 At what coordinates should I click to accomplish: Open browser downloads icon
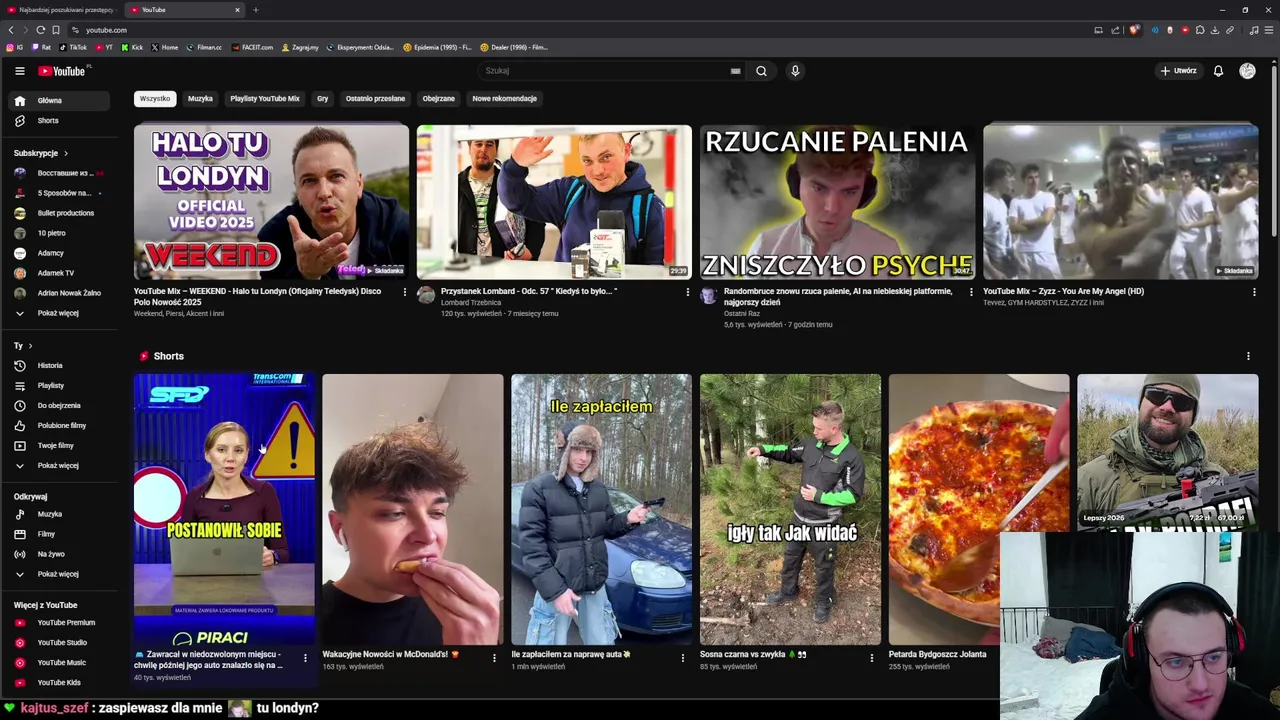(1215, 30)
